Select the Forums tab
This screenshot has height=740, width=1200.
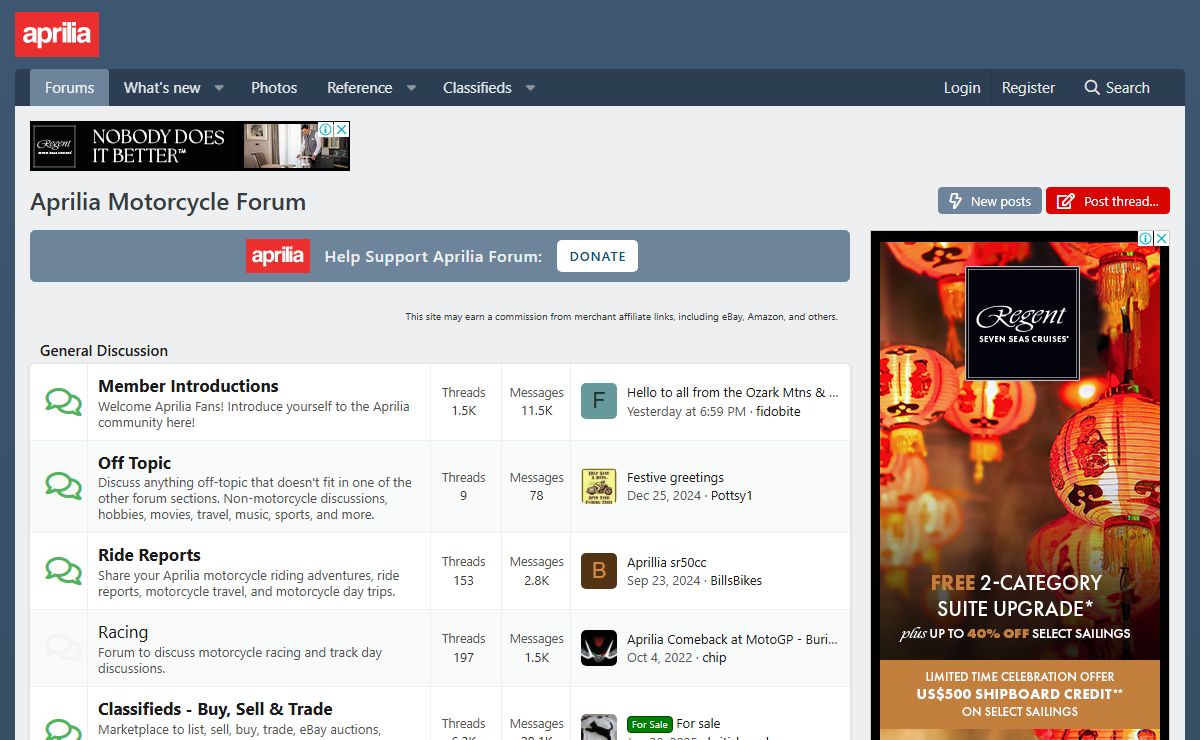(69, 88)
